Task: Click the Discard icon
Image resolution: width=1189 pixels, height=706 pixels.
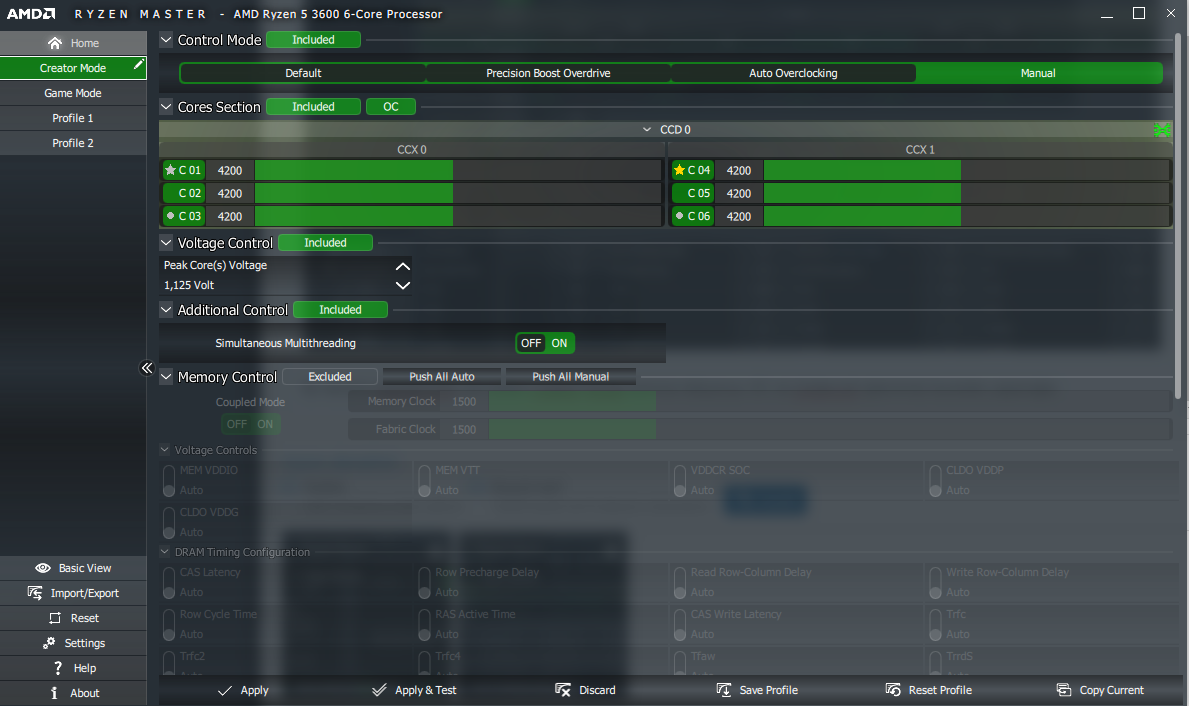Action: (563, 690)
